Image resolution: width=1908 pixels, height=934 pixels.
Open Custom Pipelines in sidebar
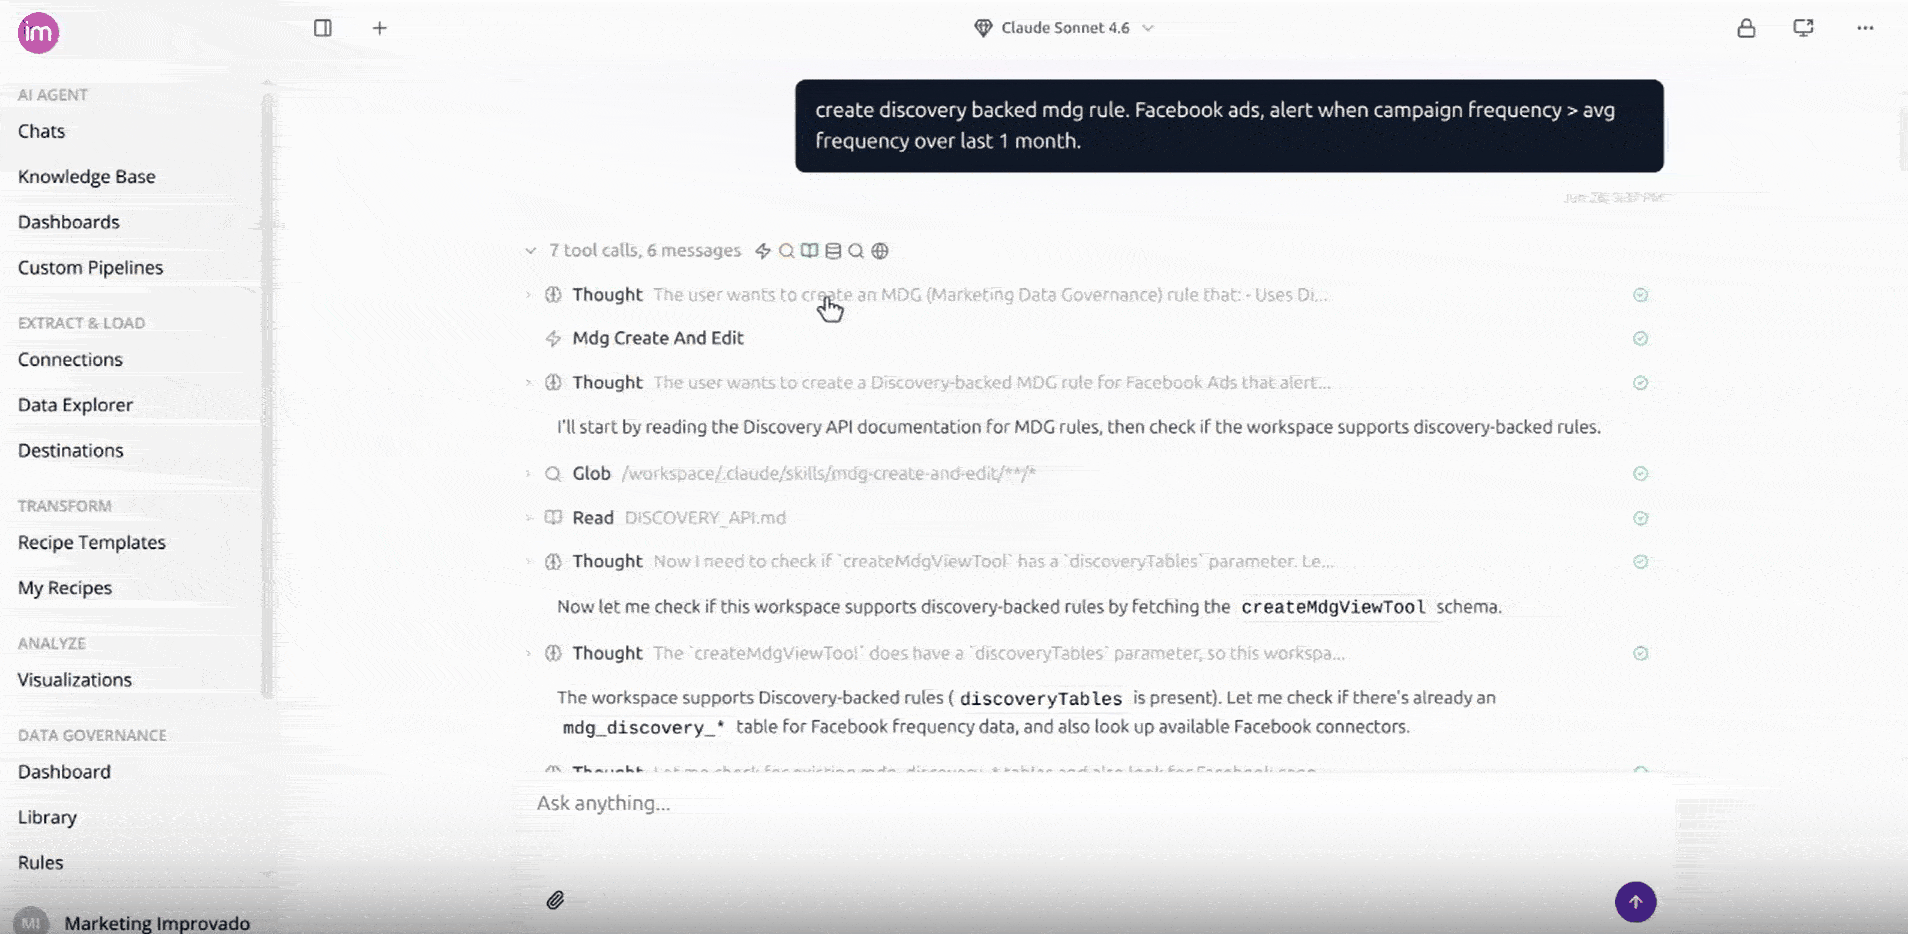tap(90, 268)
